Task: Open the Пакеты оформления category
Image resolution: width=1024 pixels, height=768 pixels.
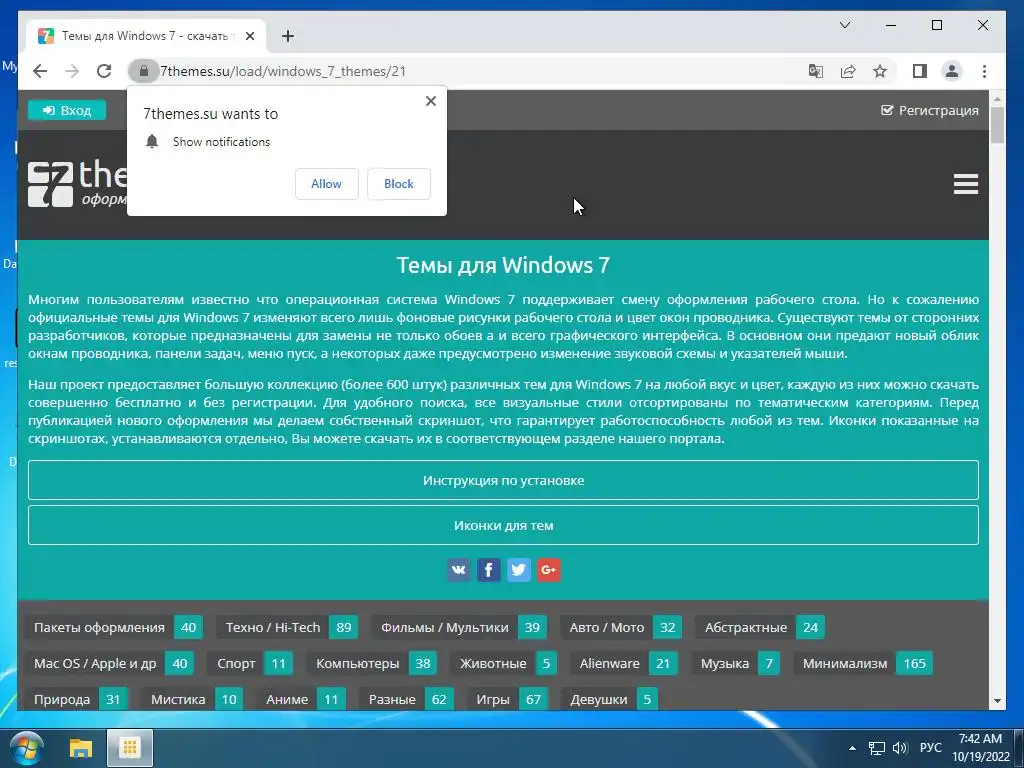Action: (x=114, y=627)
